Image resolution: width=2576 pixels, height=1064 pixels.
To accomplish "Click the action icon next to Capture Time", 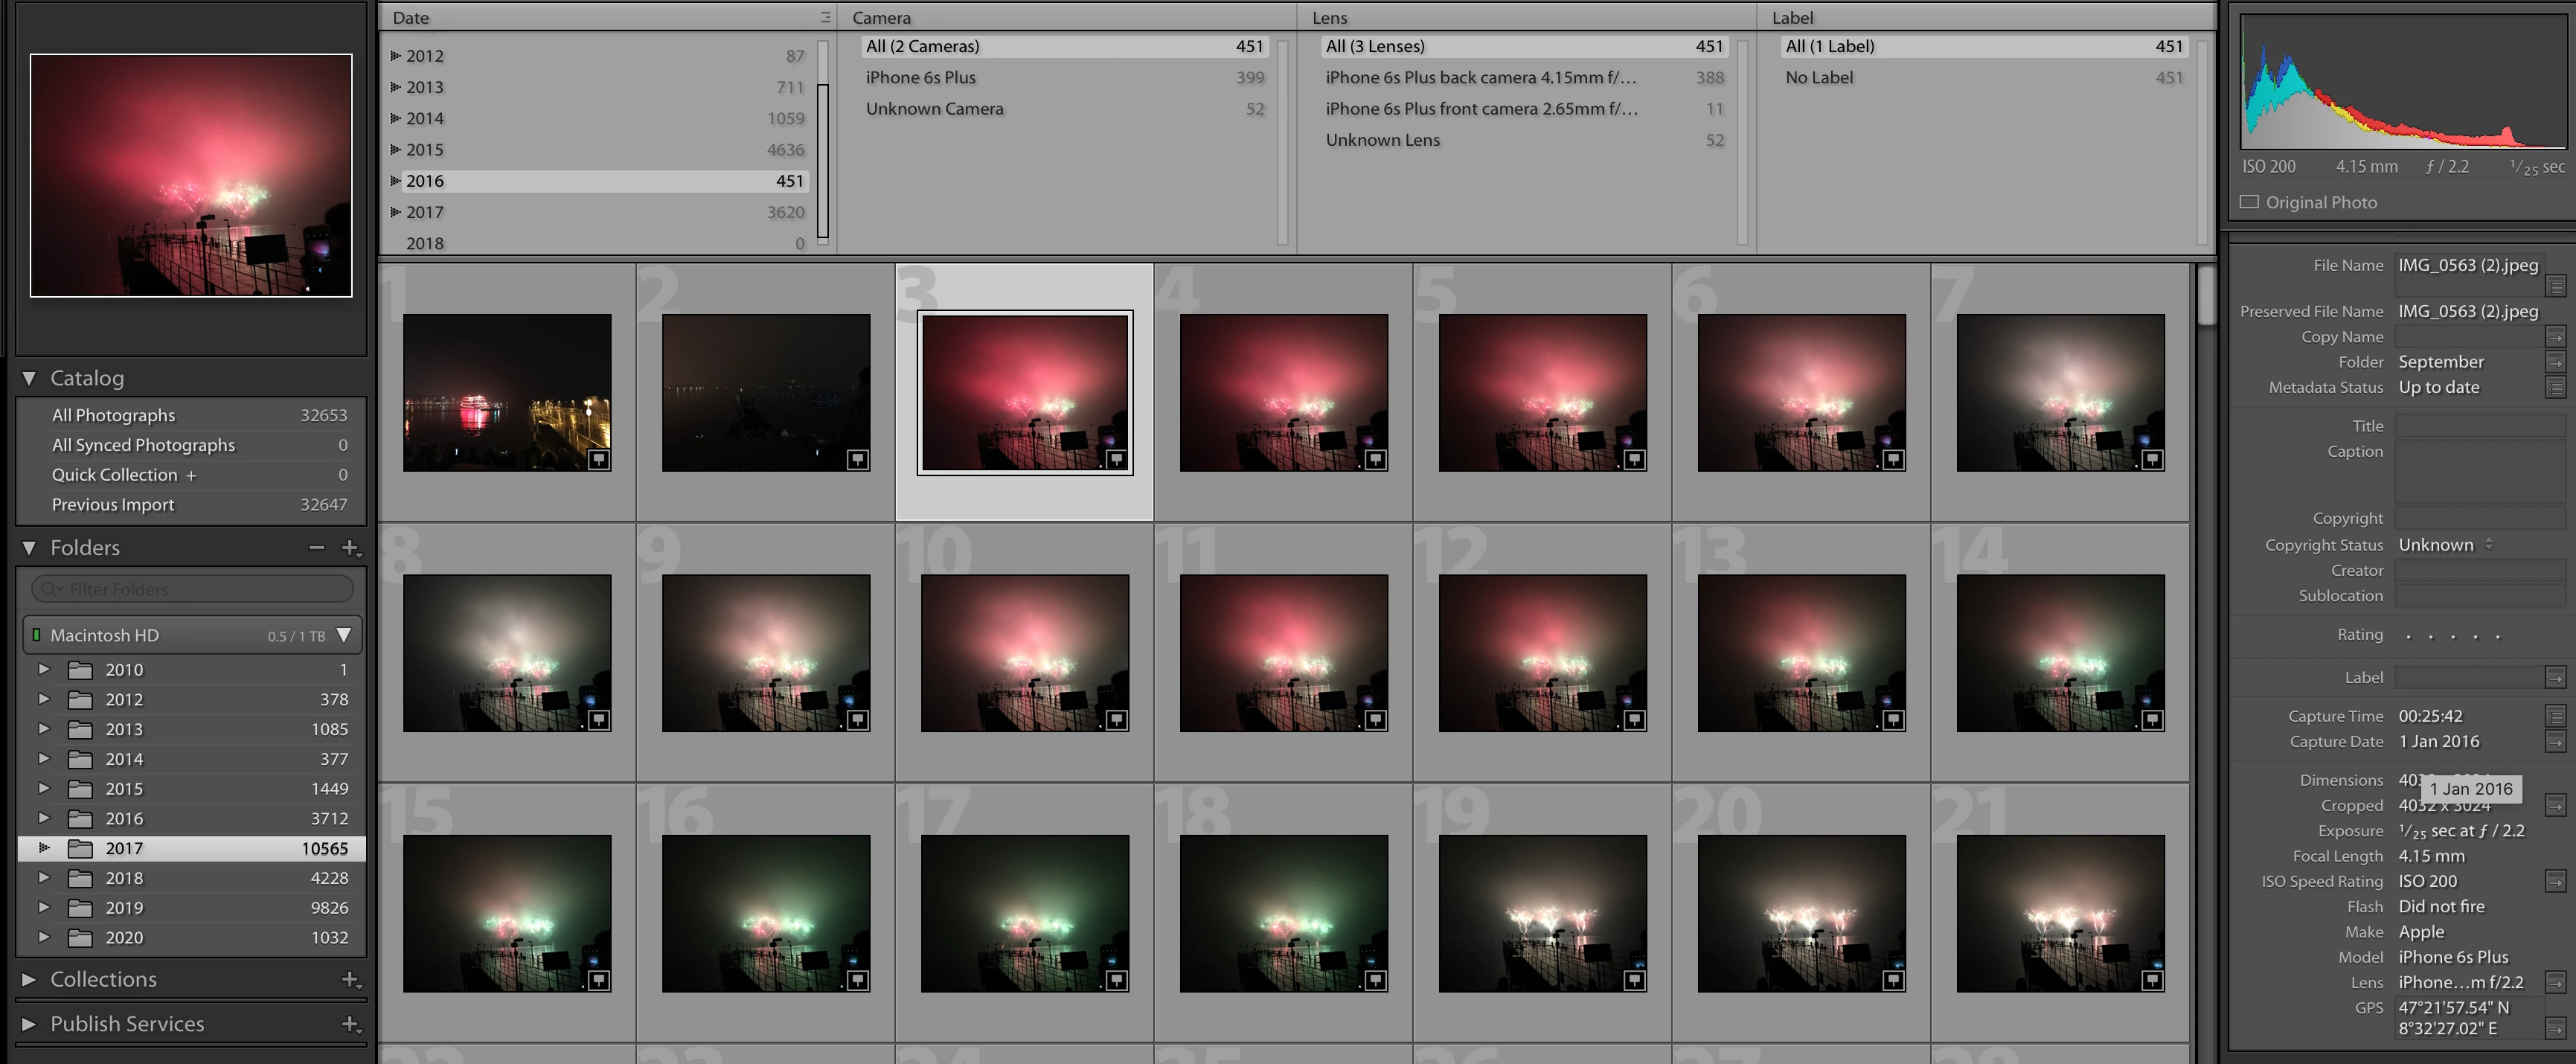I will tap(2555, 716).
